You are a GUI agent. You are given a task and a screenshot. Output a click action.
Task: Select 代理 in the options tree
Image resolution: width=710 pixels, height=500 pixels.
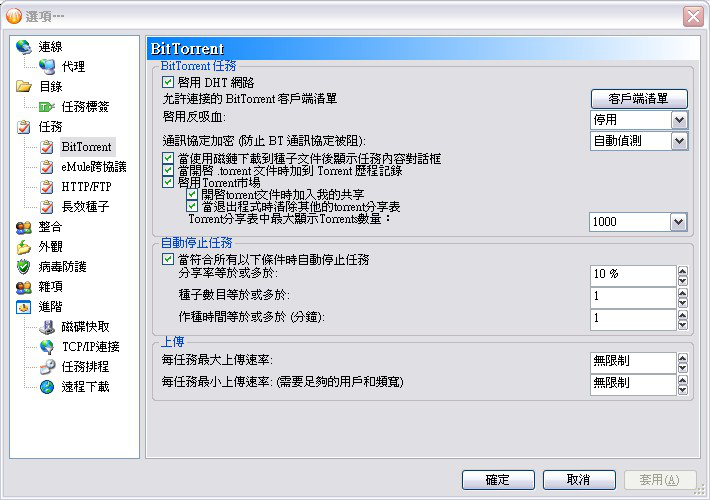(x=73, y=67)
